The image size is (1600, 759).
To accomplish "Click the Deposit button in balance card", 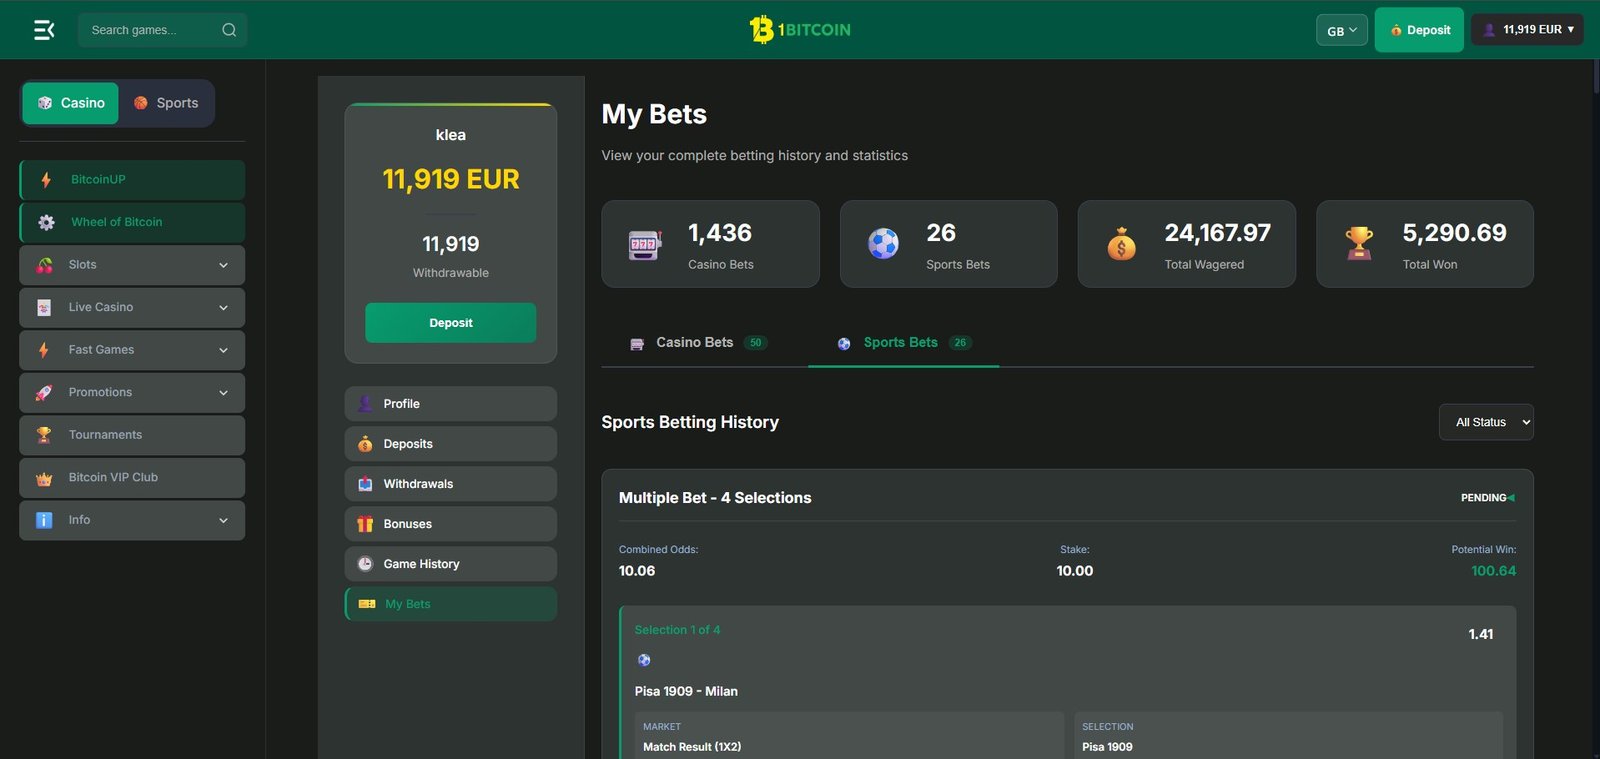I will coord(451,323).
